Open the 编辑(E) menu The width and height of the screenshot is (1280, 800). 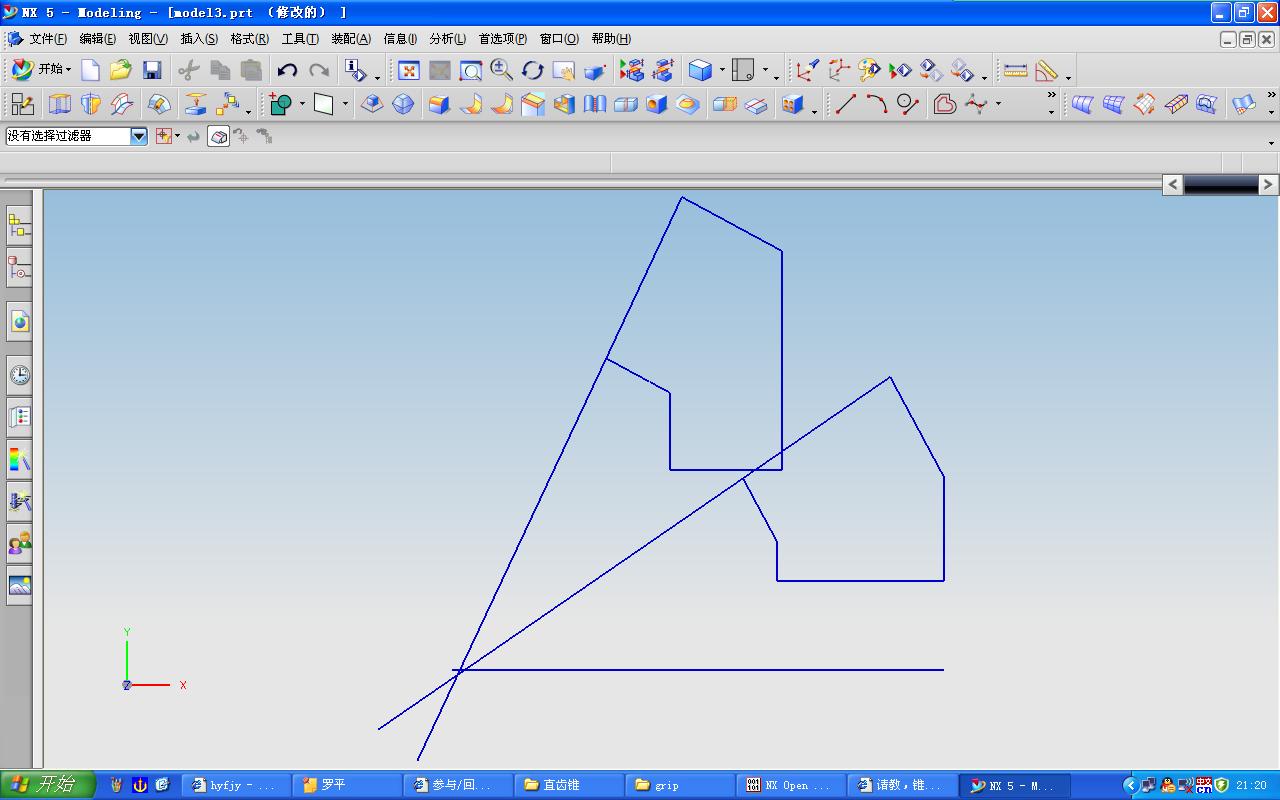(x=97, y=39)
